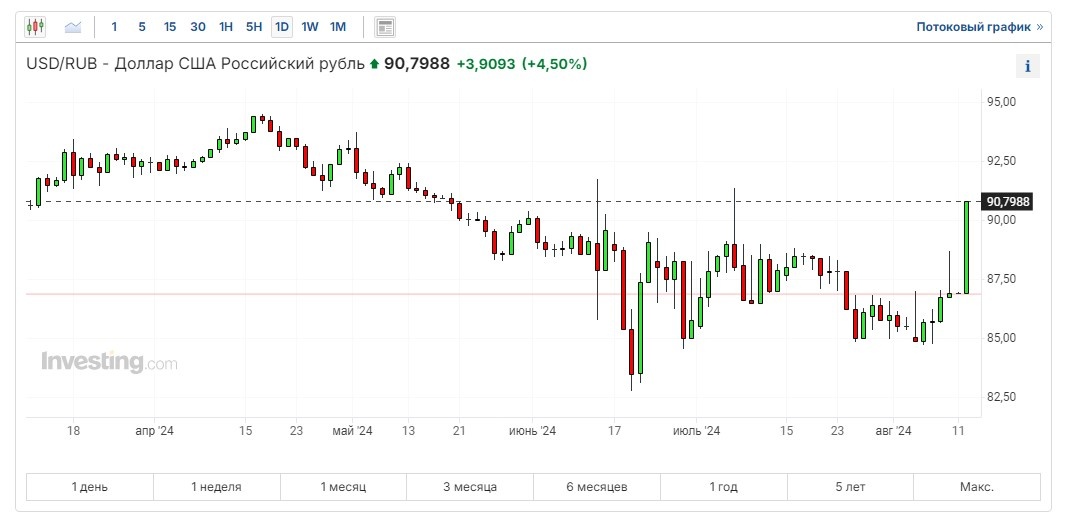Viewport: 1069px width, 525px height.
Task: Click the 87,50 axis label
Action: coord(1002,279)
